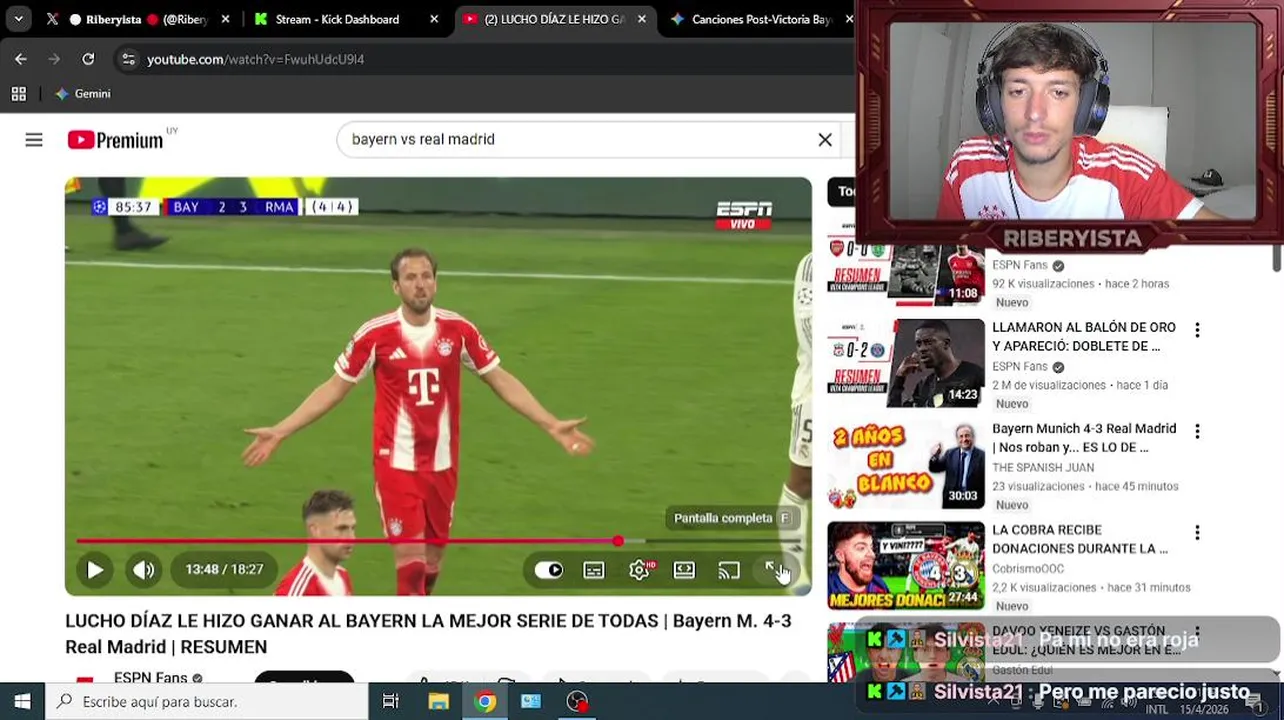Open more options for LA COBRA video
Image resolution: width=1284 pixels, height=720 pixels.
[x=1197, y=533]
